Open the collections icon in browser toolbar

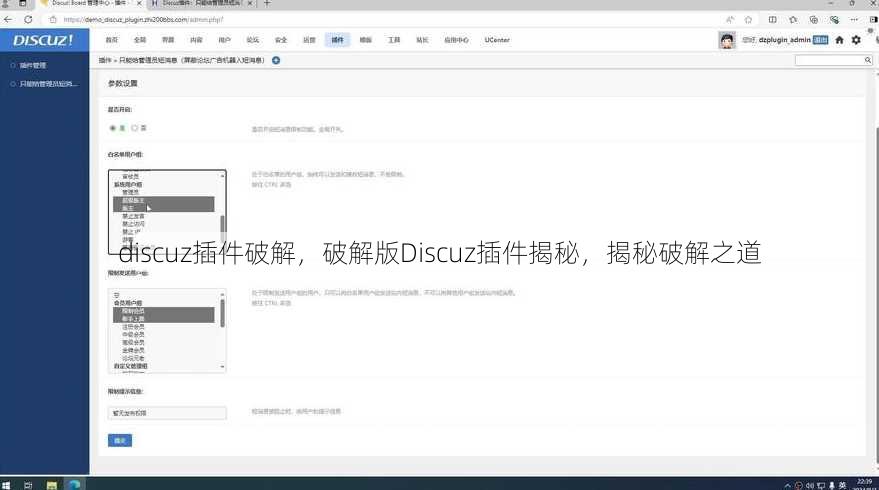813,20
